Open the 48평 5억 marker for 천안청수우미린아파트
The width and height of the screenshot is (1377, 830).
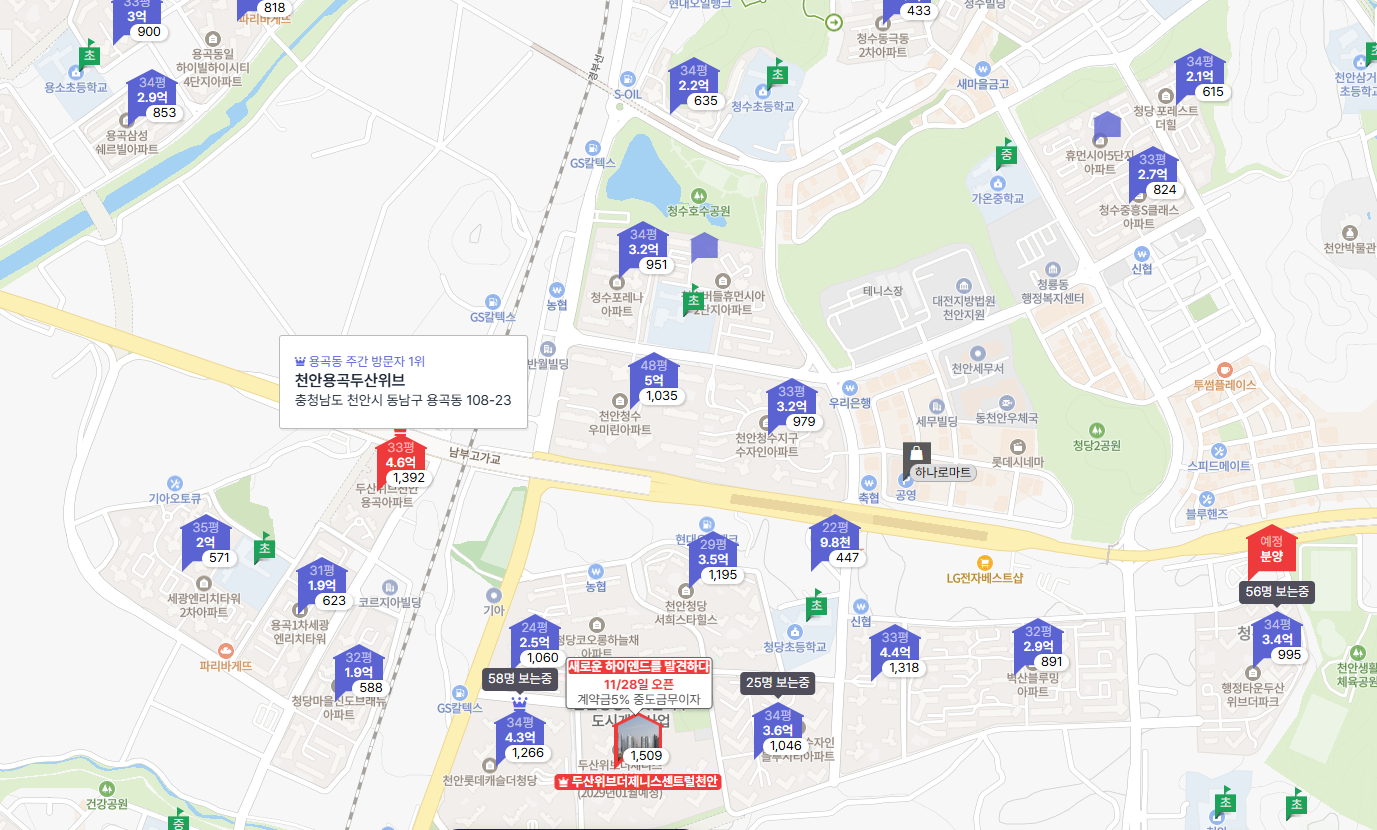(654, 381)
